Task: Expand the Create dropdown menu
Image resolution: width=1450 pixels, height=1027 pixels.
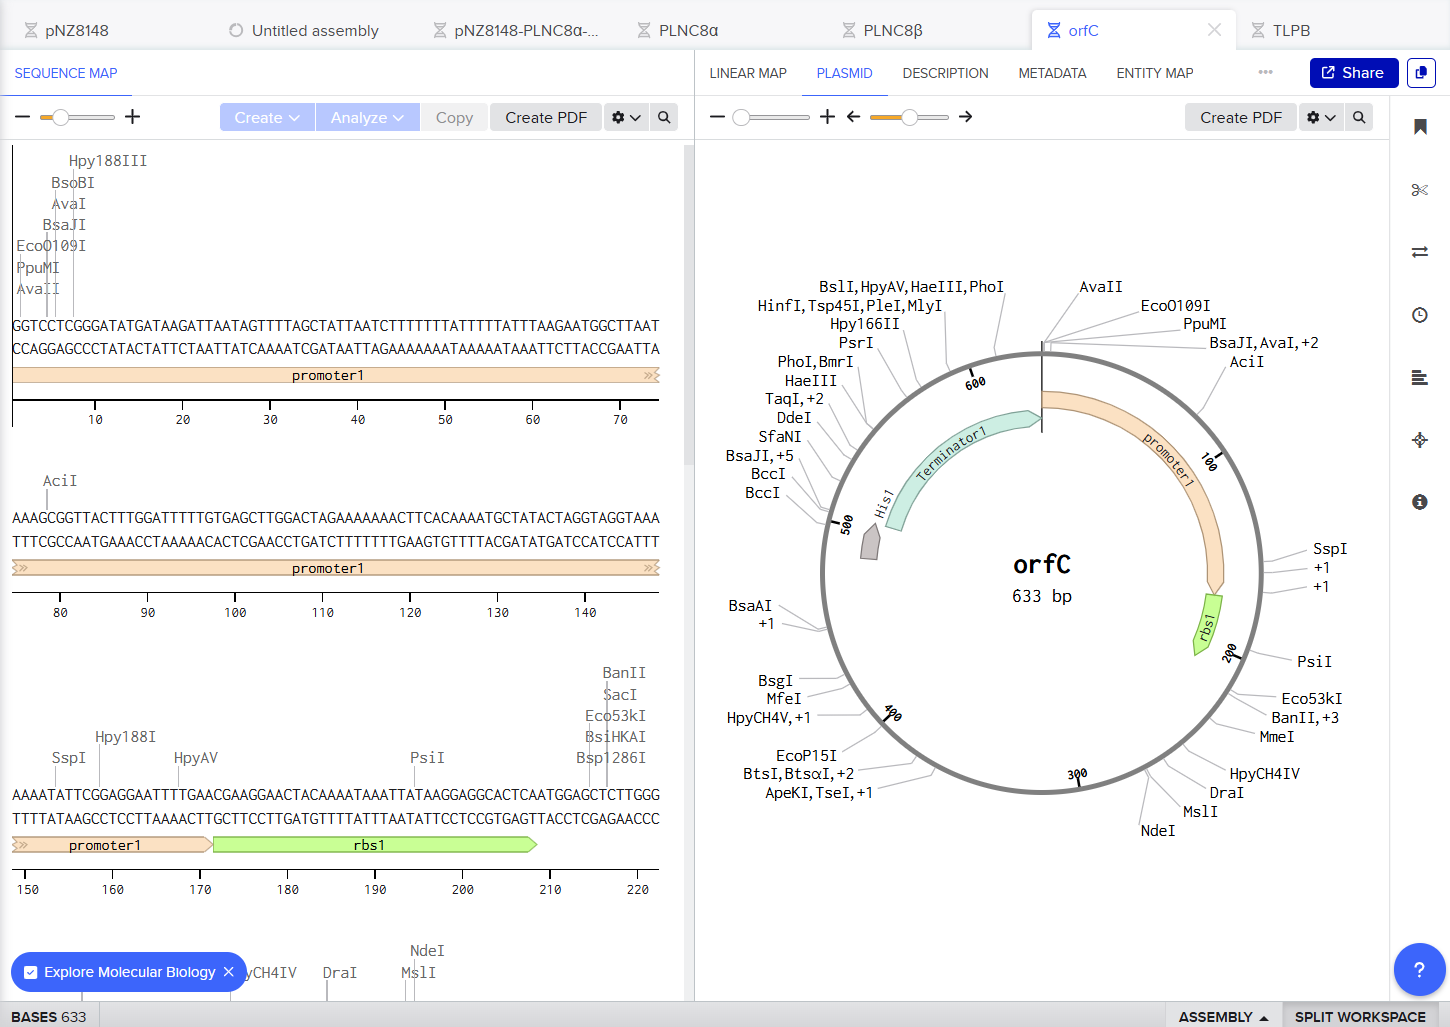Action: [267, 117]
